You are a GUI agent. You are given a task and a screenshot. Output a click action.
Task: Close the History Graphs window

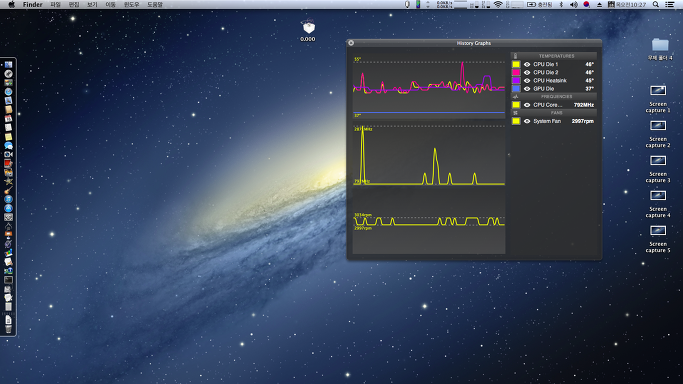click(x=351, y=43)
